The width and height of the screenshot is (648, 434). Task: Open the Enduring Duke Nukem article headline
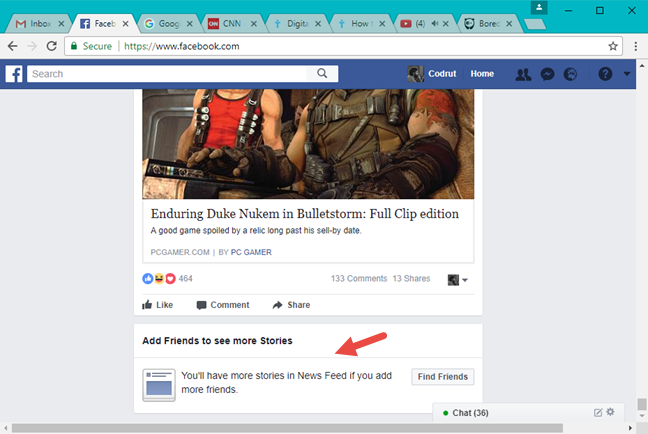coord(305,214)
